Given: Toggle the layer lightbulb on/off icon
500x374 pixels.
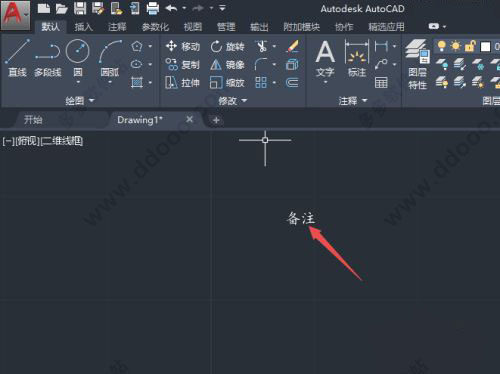Looking at the screenshot, I should pos(441,46).
